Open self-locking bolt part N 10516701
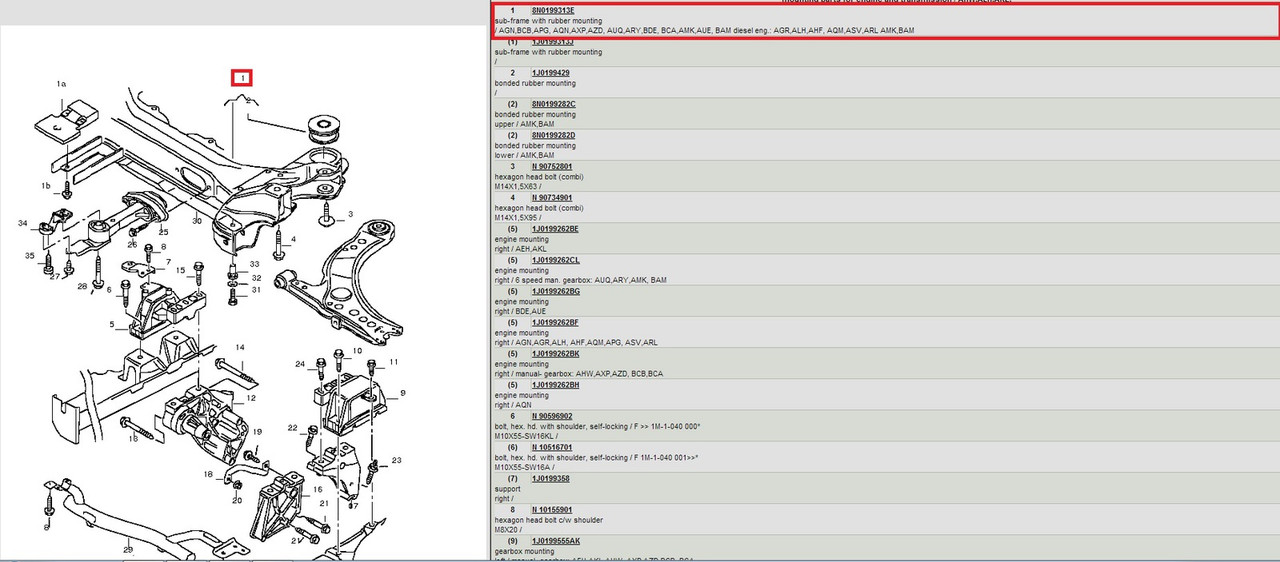The image size is (1280, 562). tap(552, 447)
